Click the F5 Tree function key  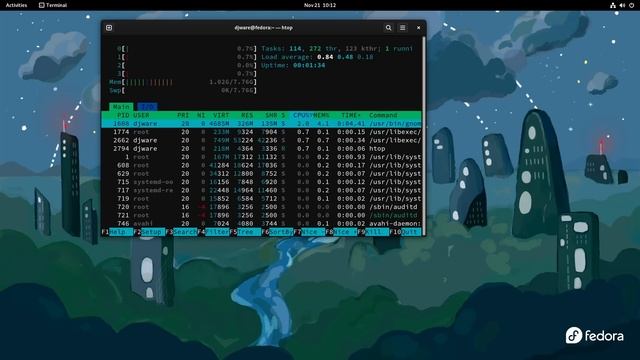(x=245, y=232)
